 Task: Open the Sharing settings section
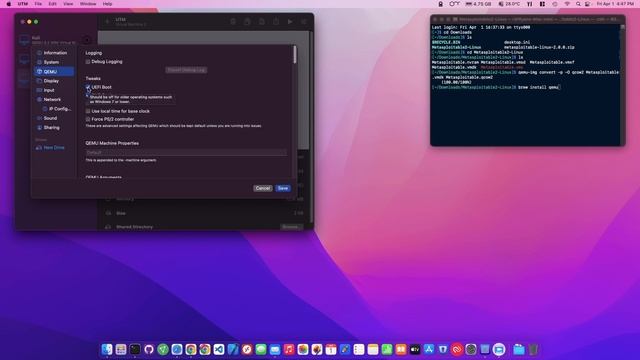(54, 127)
